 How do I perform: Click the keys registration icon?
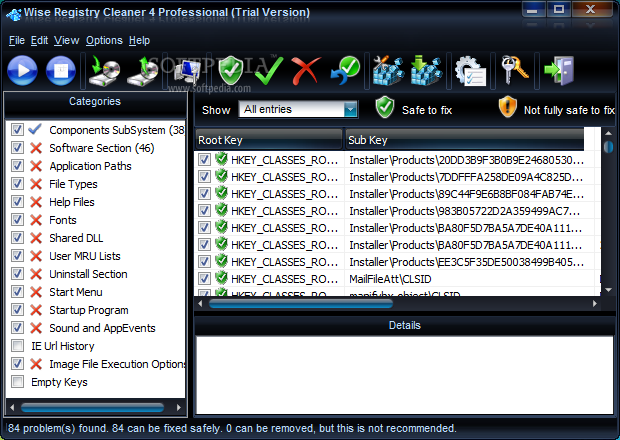pyautogui.click(x=514, y=70)
